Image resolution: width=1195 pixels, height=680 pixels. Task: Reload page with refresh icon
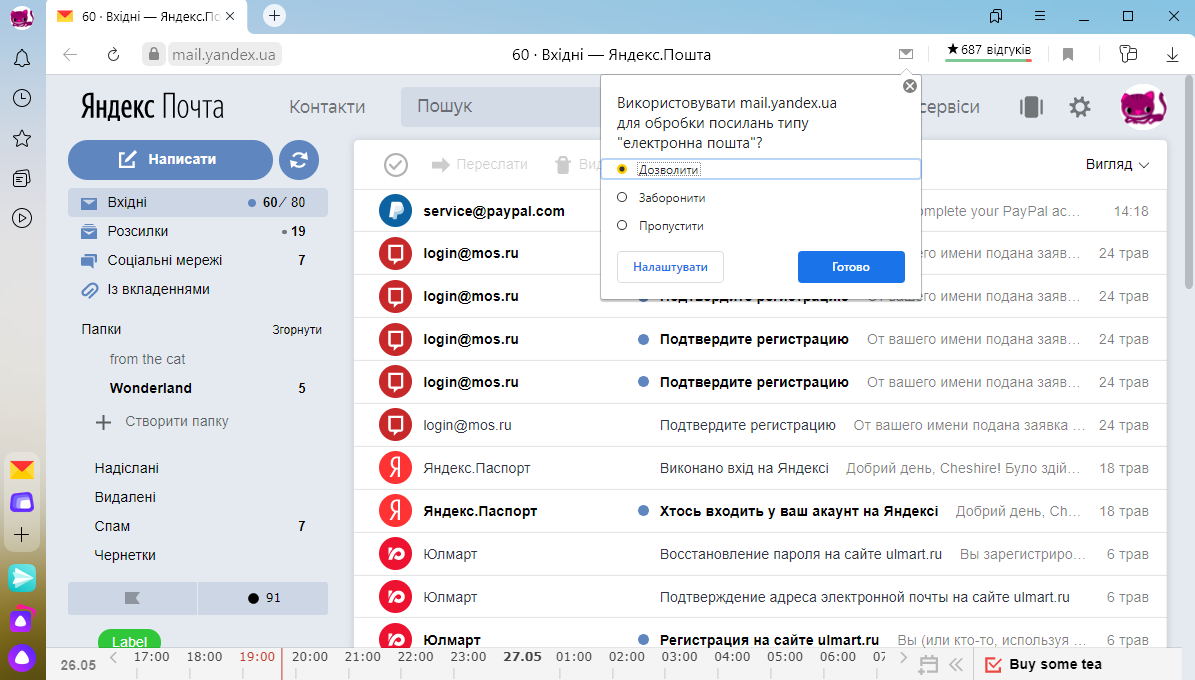point(114,54)
